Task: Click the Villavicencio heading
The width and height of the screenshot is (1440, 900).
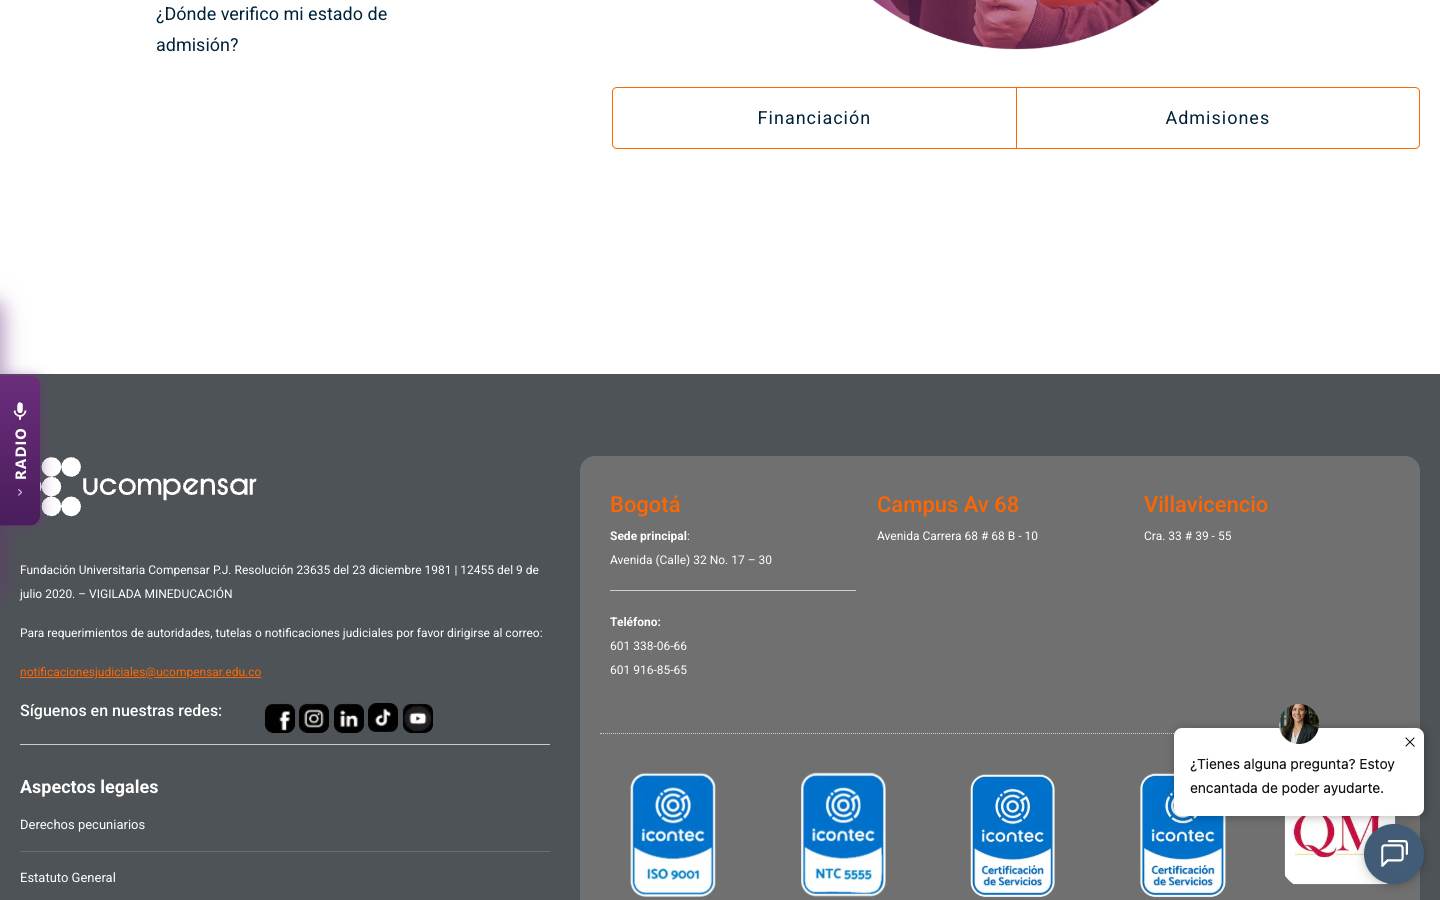Action: pyautogui.click(x=1206, y=505)
